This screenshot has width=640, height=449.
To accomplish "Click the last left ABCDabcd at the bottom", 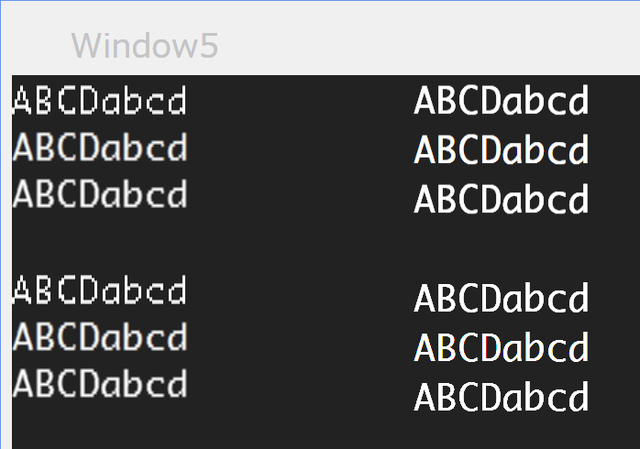I will tap(100, 383).
